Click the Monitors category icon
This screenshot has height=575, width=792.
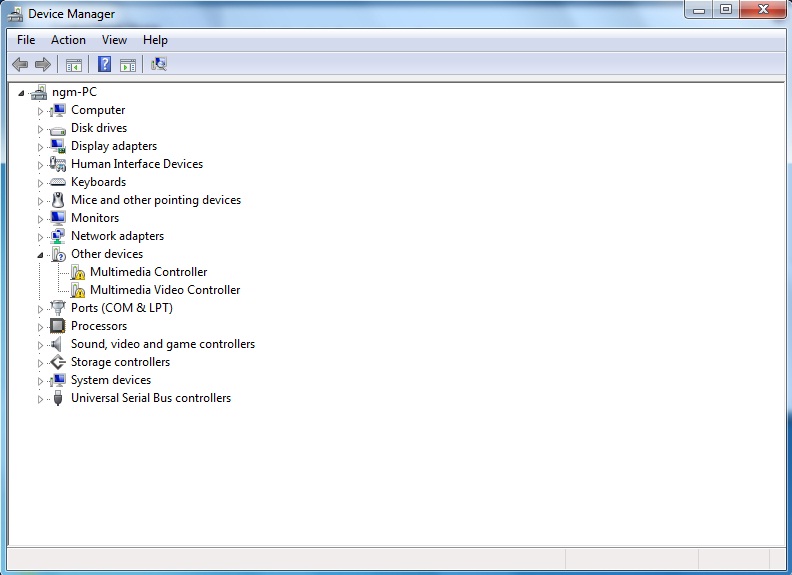tap(58, 218)
